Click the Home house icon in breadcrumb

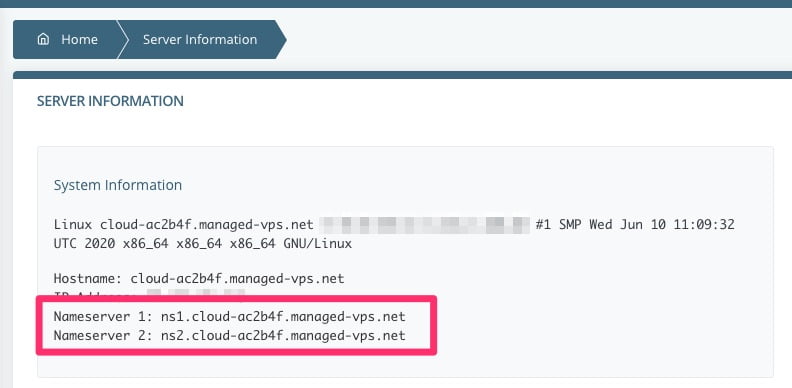click(43, 39)
